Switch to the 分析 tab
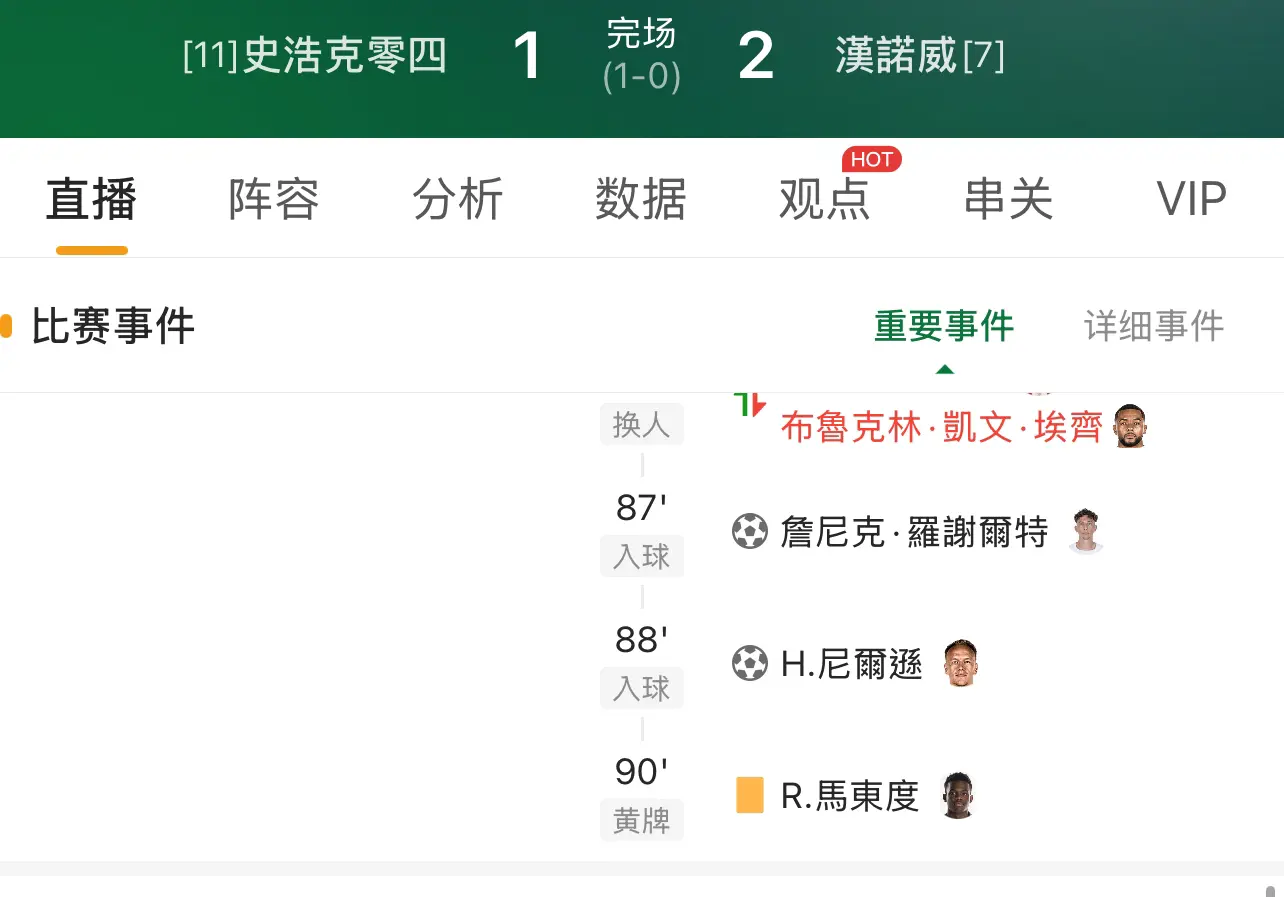1284x897 pixels. coord(458,199)
